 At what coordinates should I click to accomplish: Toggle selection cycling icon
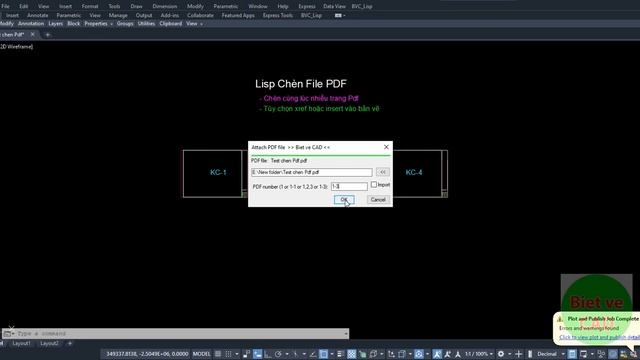362,354
